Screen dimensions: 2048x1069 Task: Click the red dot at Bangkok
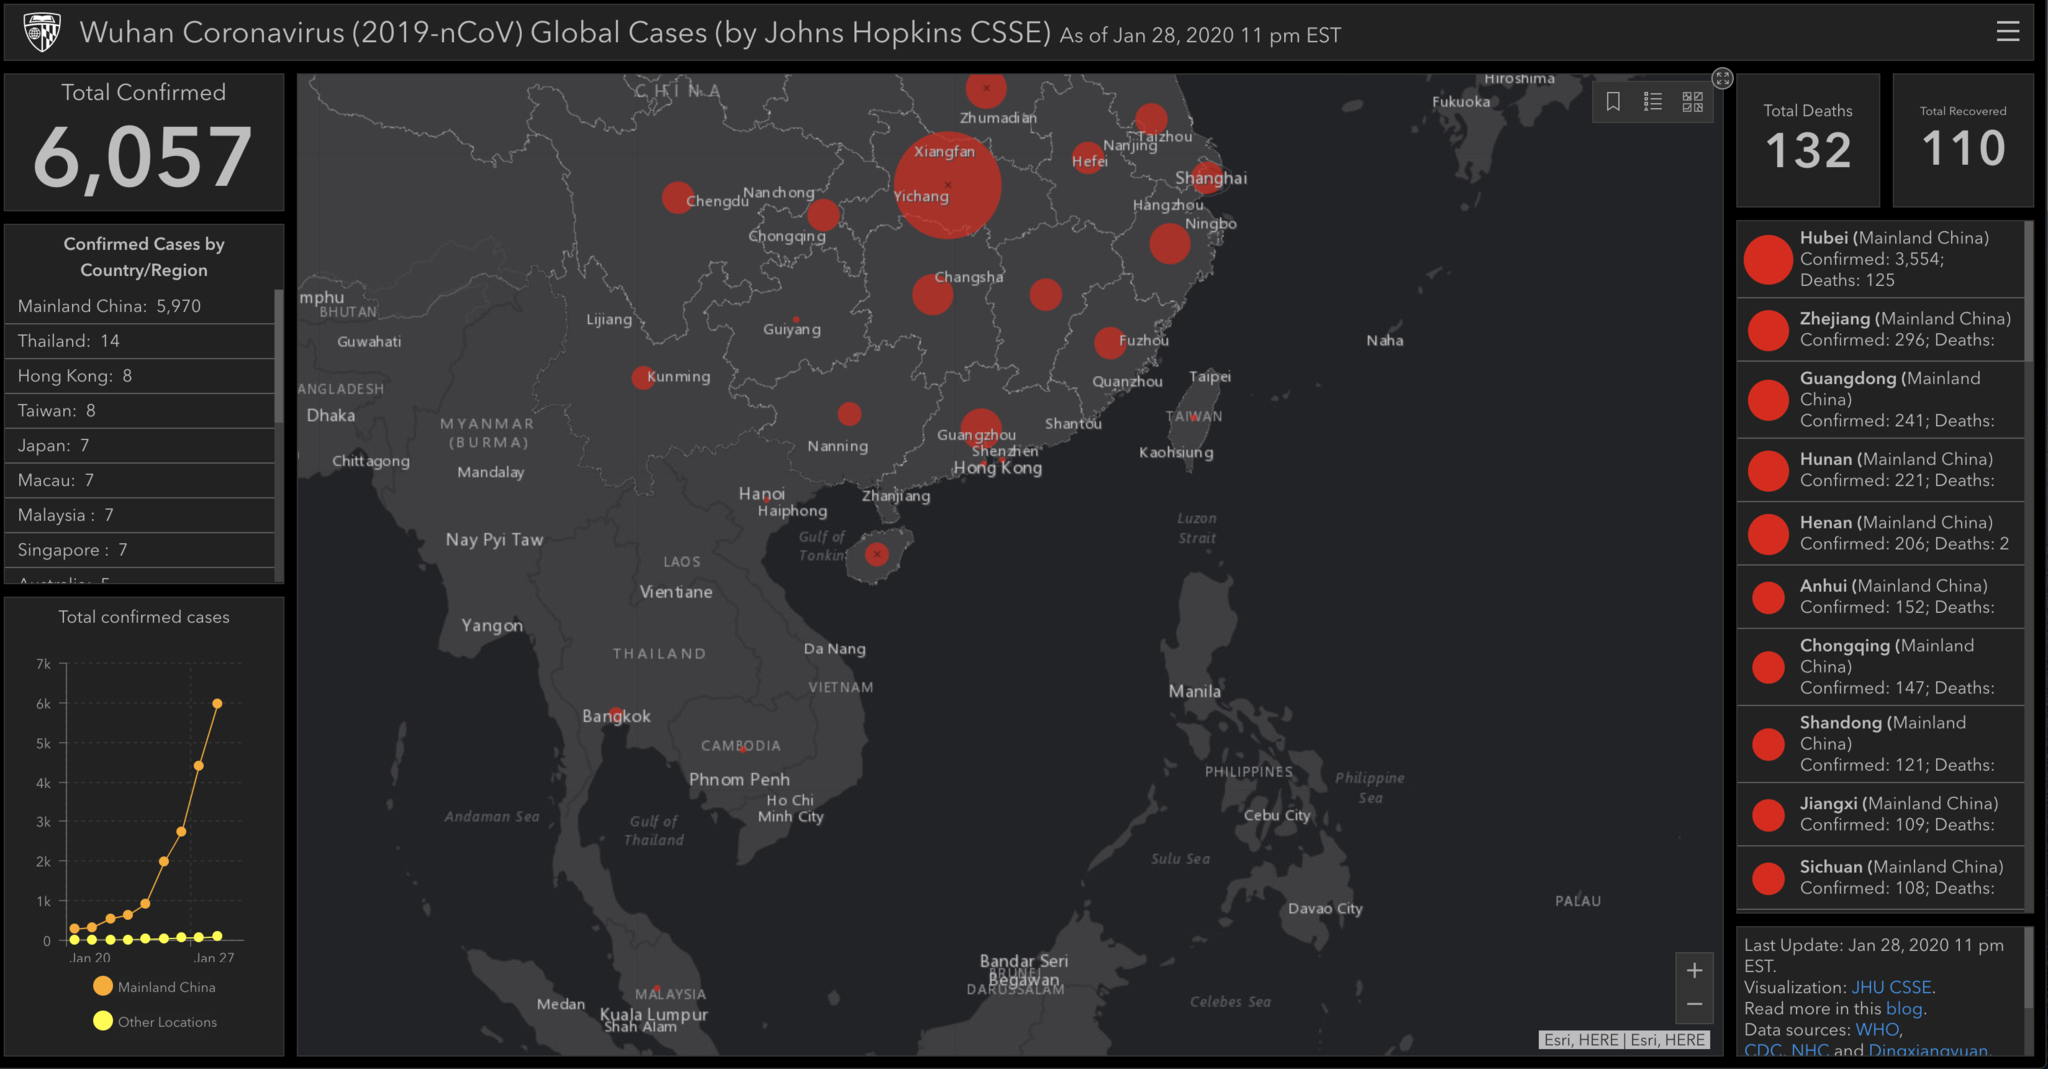616,713
